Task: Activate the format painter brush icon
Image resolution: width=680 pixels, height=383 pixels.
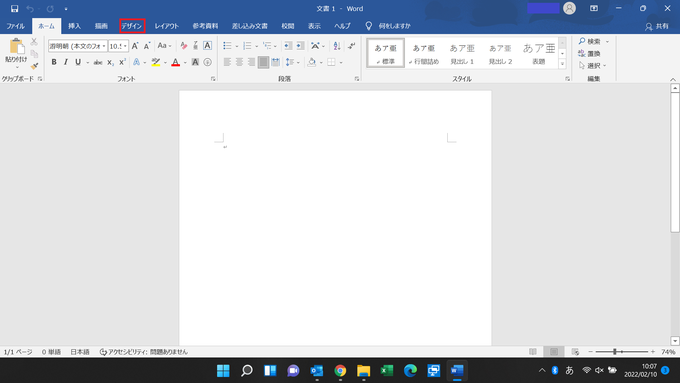Action: 34,66
